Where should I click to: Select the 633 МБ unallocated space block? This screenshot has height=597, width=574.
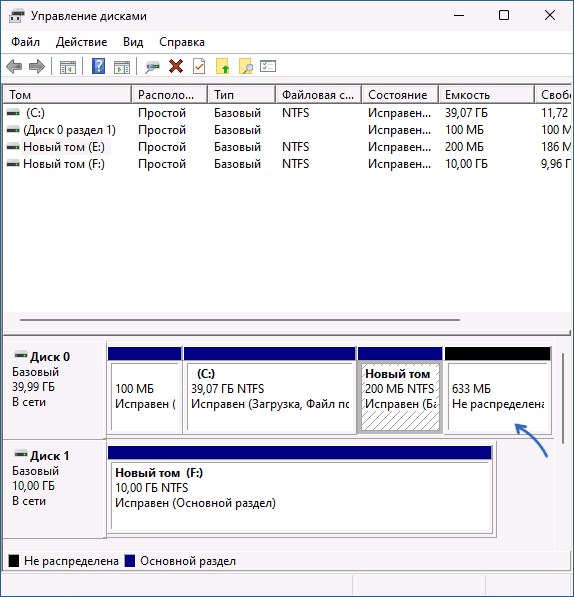click(498, 390)
